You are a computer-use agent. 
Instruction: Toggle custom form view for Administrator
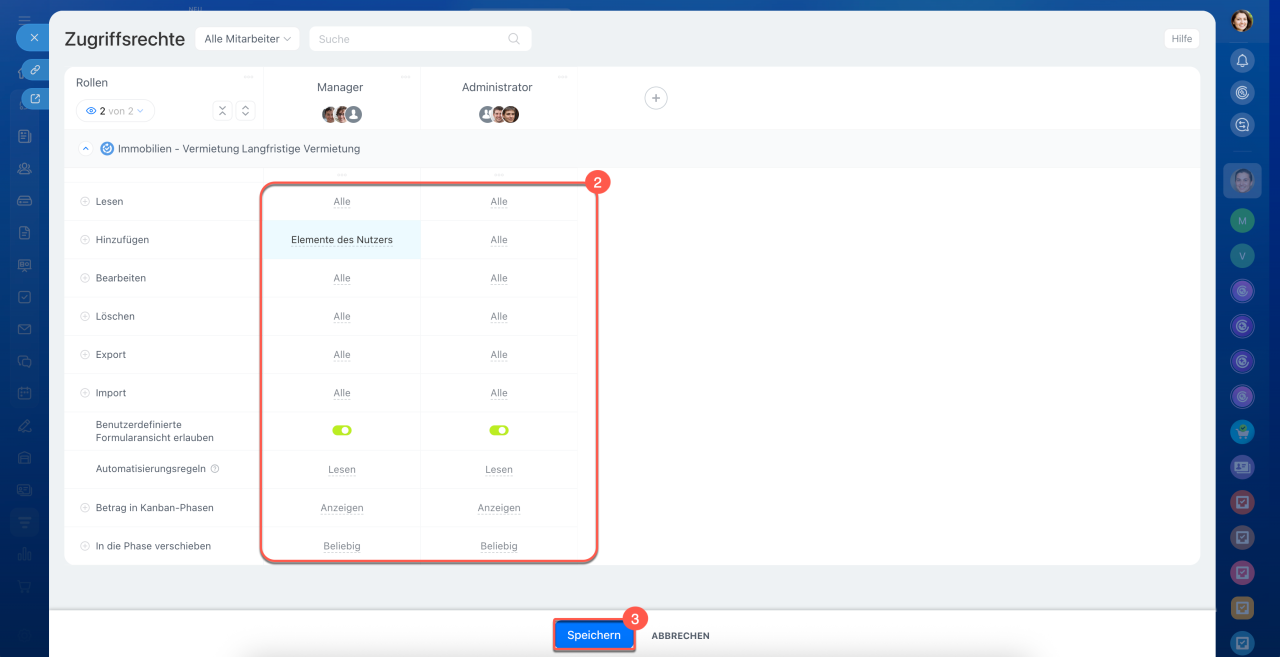point(499,430)
